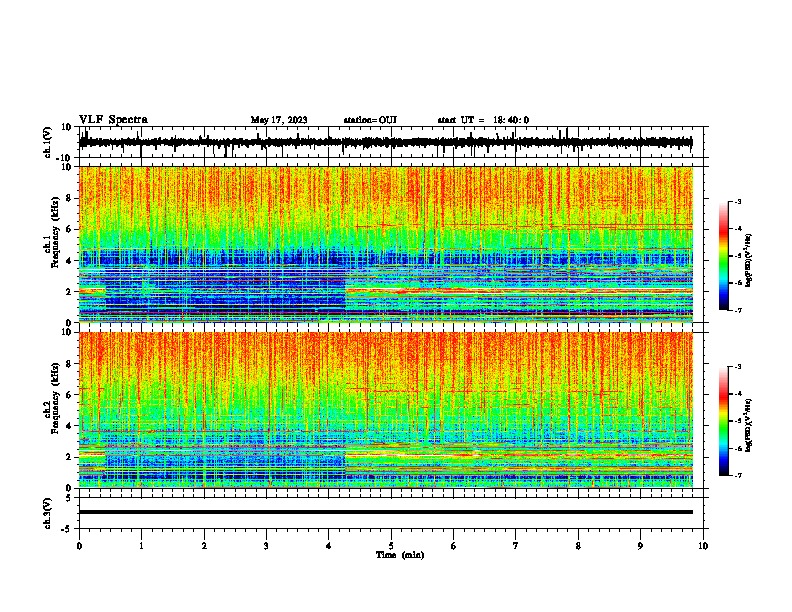Viewport: 792px width, 612px height.
Task: Click the "station=OUI" header label
Action: 370,120
